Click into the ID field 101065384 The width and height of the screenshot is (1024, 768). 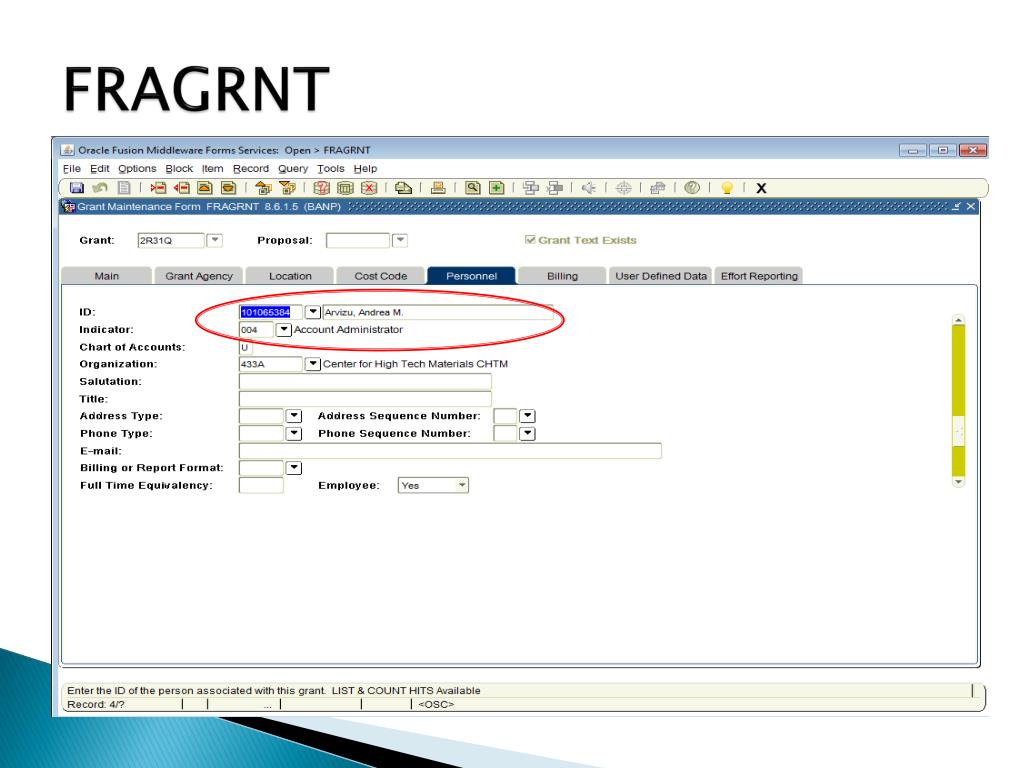(270, 312)
